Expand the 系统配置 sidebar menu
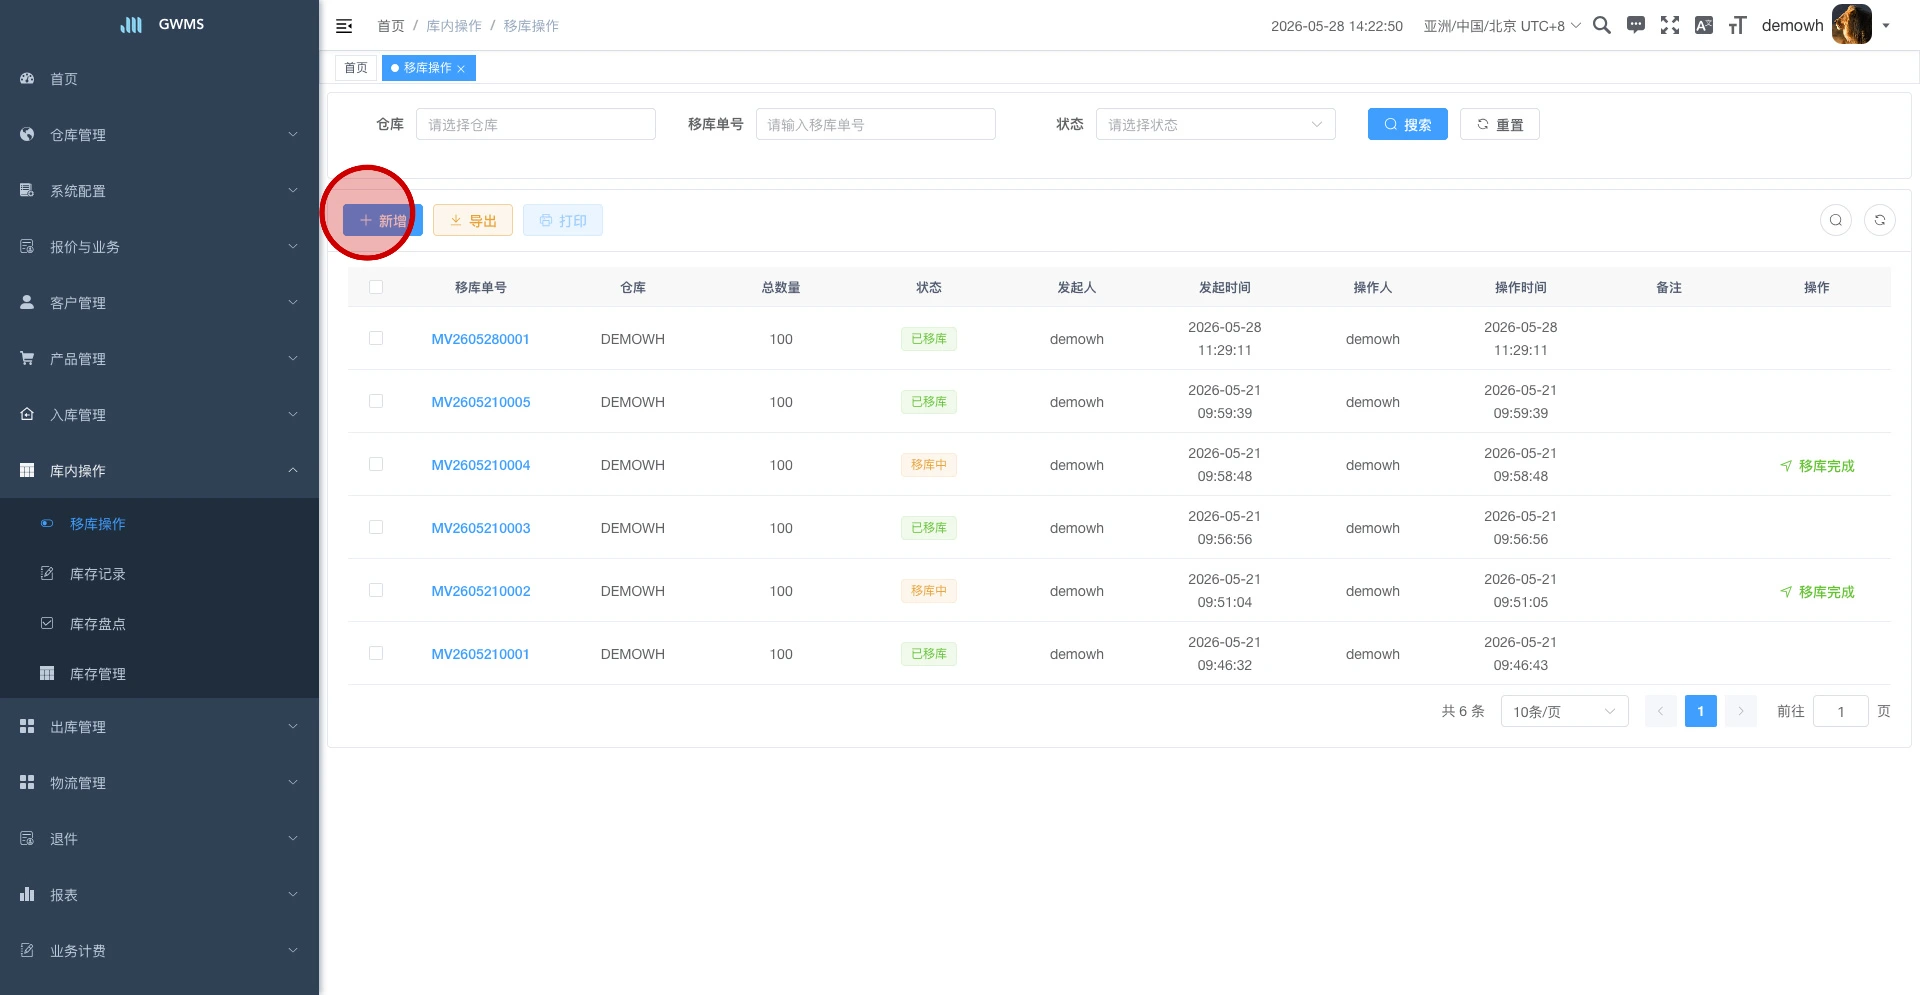This screenshot has height=995, width=1920. 160,190
